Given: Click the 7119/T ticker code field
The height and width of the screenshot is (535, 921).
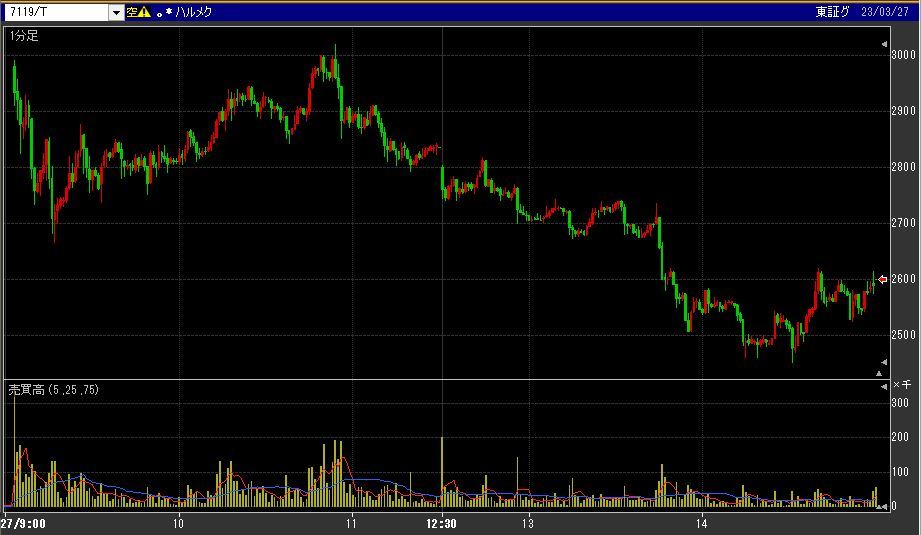Looking at the screenshot, I should [x=54, y=12].
